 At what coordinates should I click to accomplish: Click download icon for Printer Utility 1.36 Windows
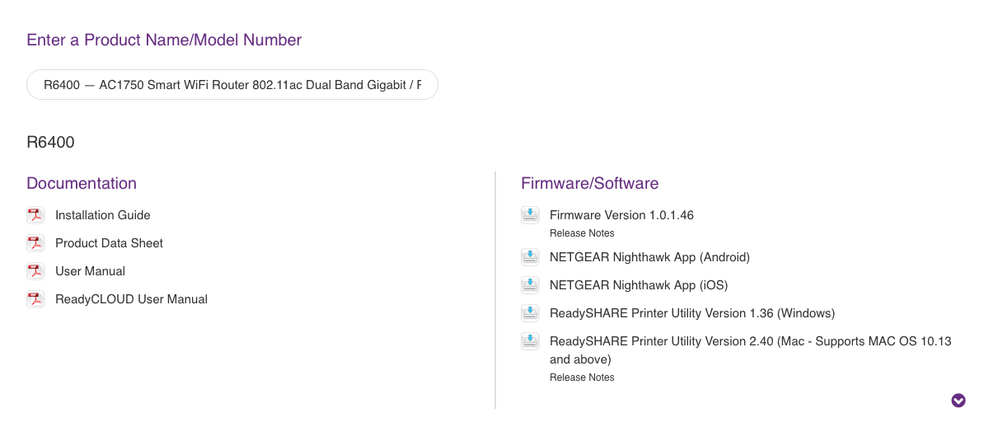(530, 313)
